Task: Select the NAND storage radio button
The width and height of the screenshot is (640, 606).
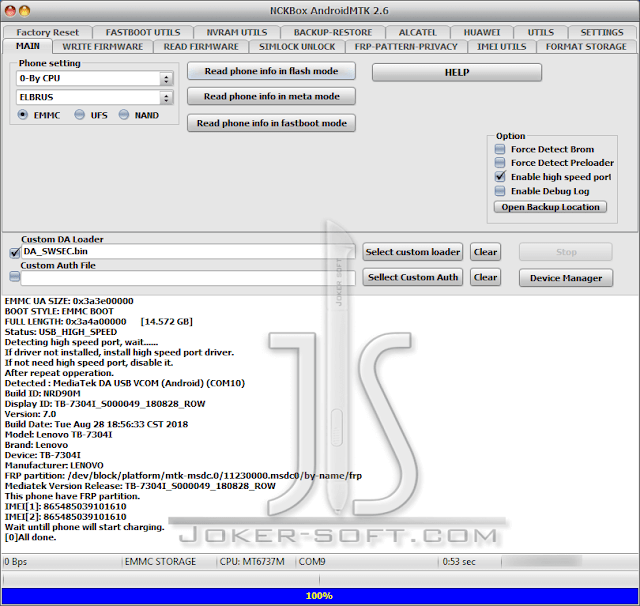Action: tap(124, 115)
